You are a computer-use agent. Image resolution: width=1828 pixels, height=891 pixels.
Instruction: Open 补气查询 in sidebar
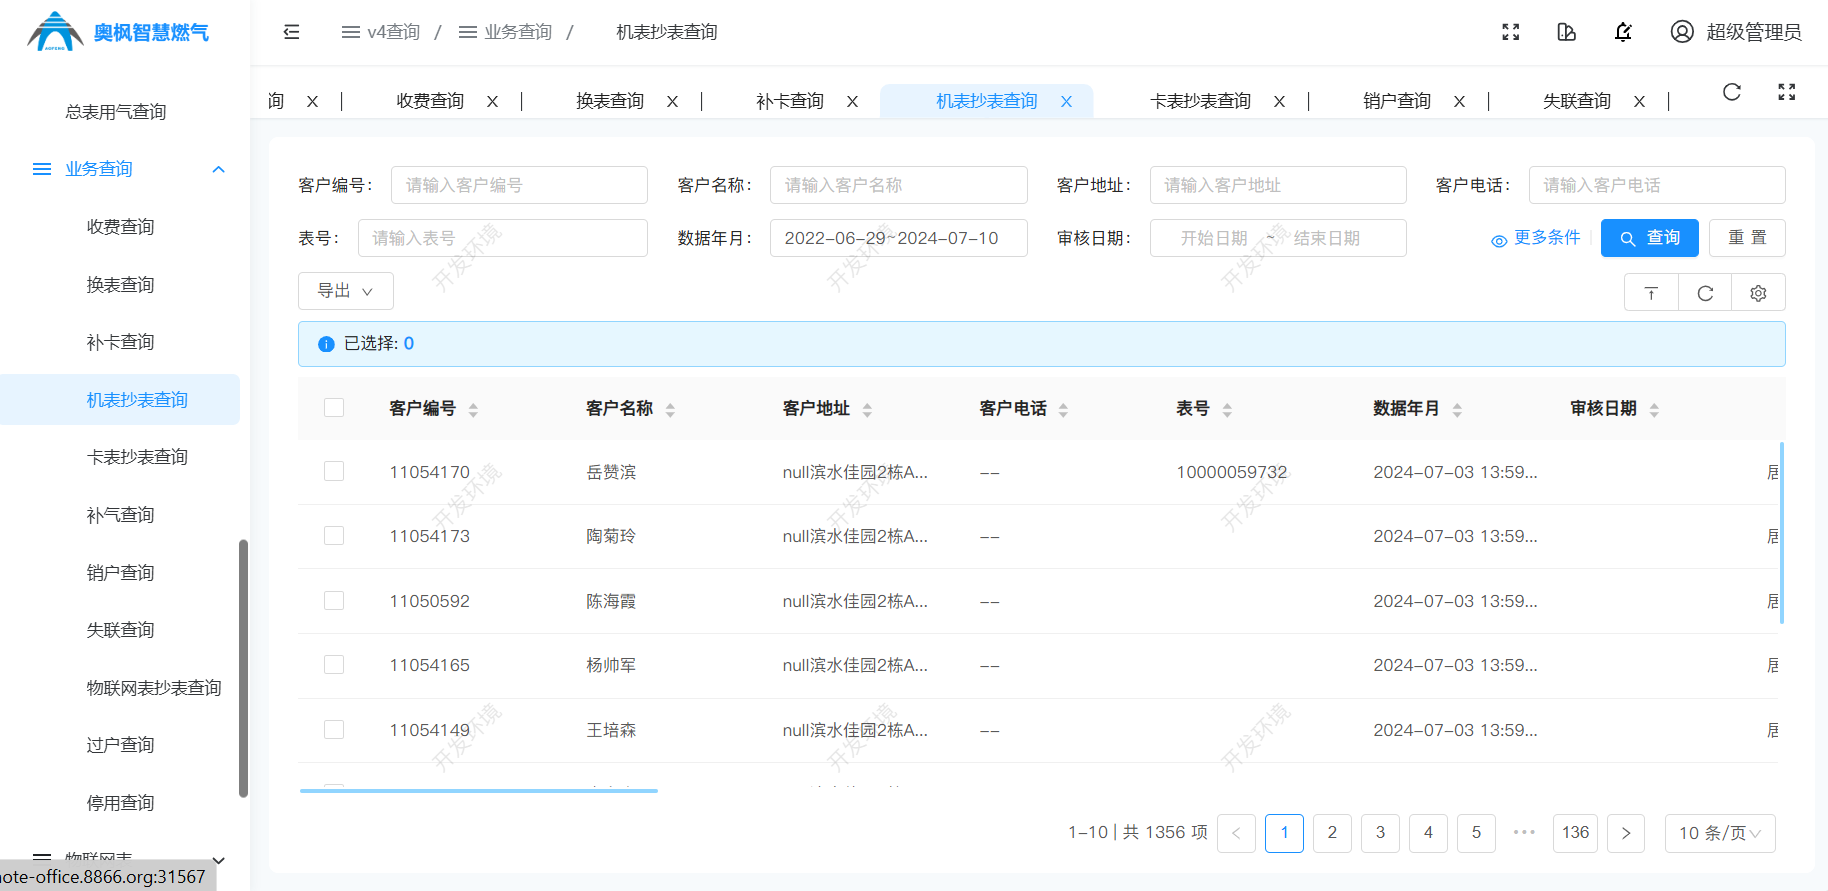pyautogui.click(x=121, y=515)
